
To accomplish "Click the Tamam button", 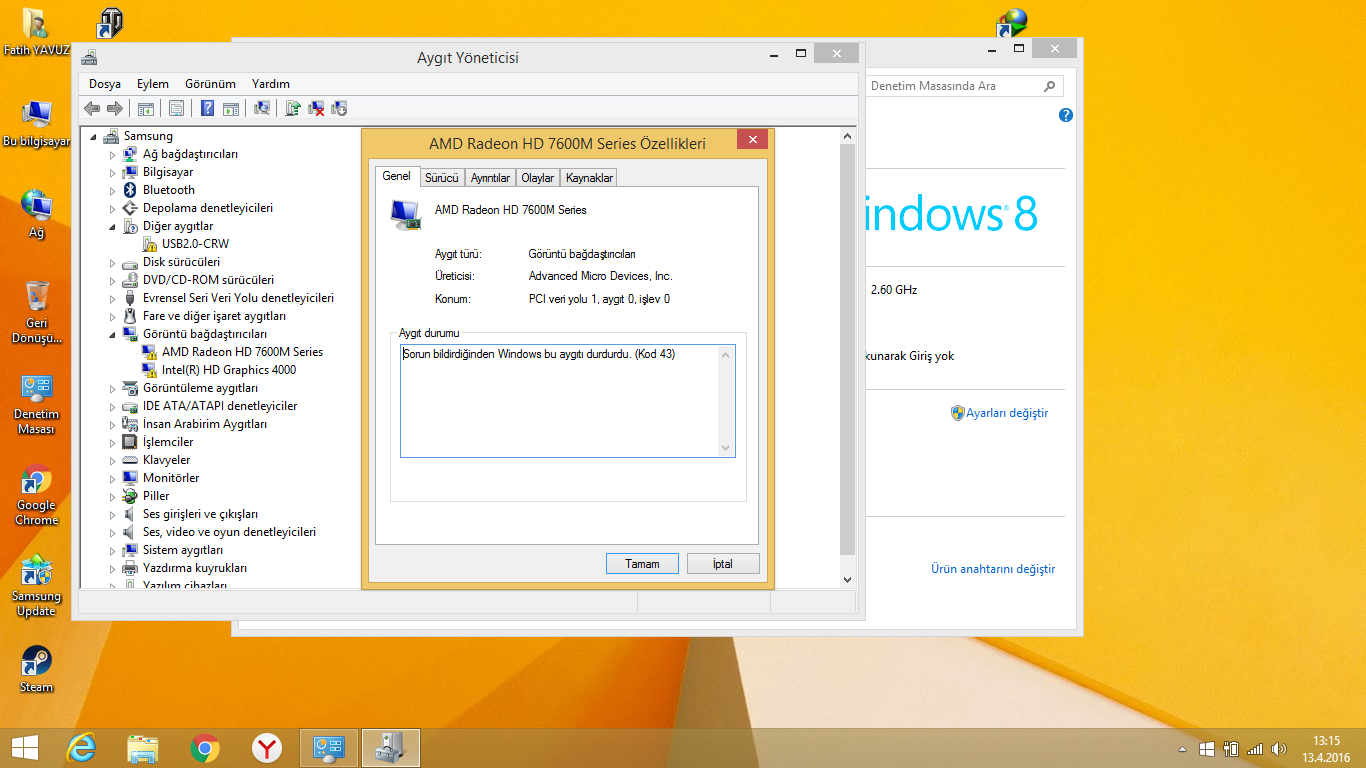I will (642, 564).
